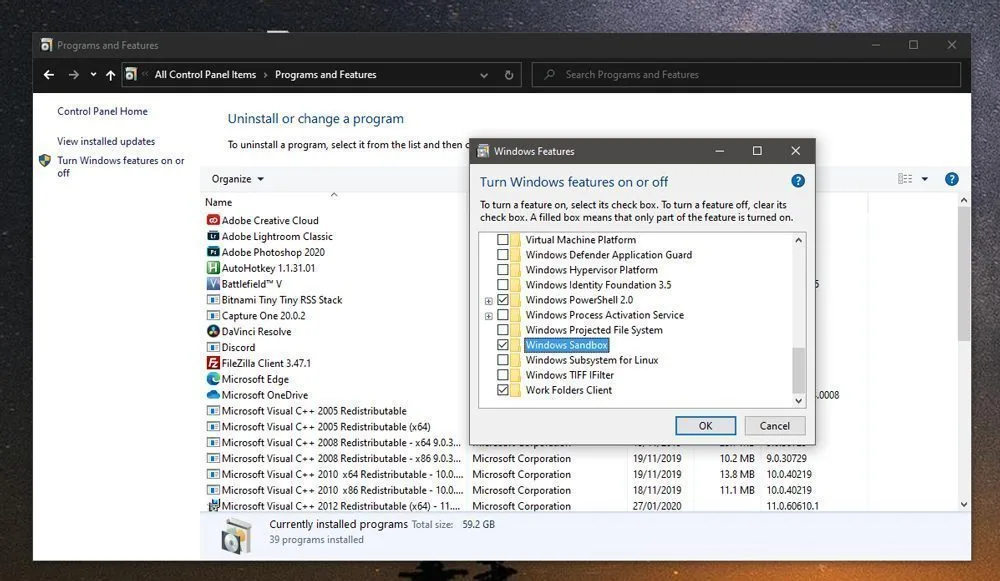
Task: Enable the Windows Hypervisor Platform checkbox
Action: point(503,270)
